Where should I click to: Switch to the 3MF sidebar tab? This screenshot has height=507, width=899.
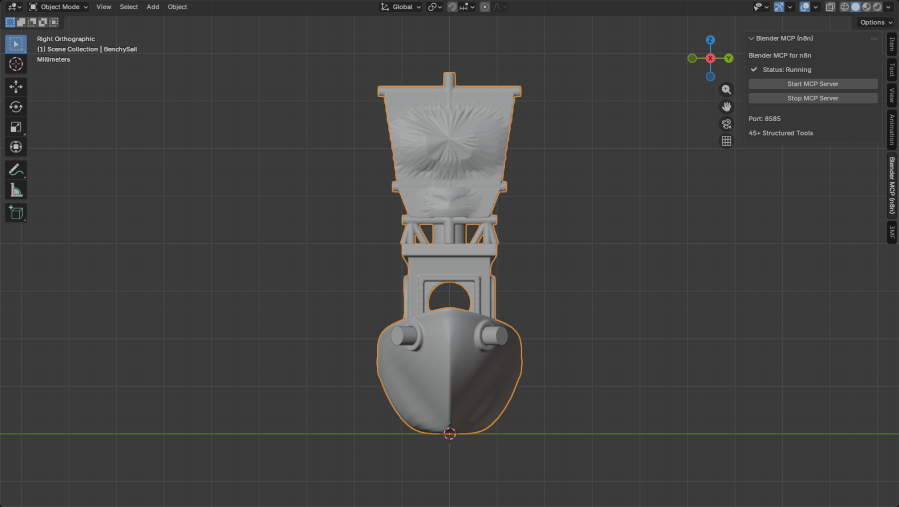[892, 232]
